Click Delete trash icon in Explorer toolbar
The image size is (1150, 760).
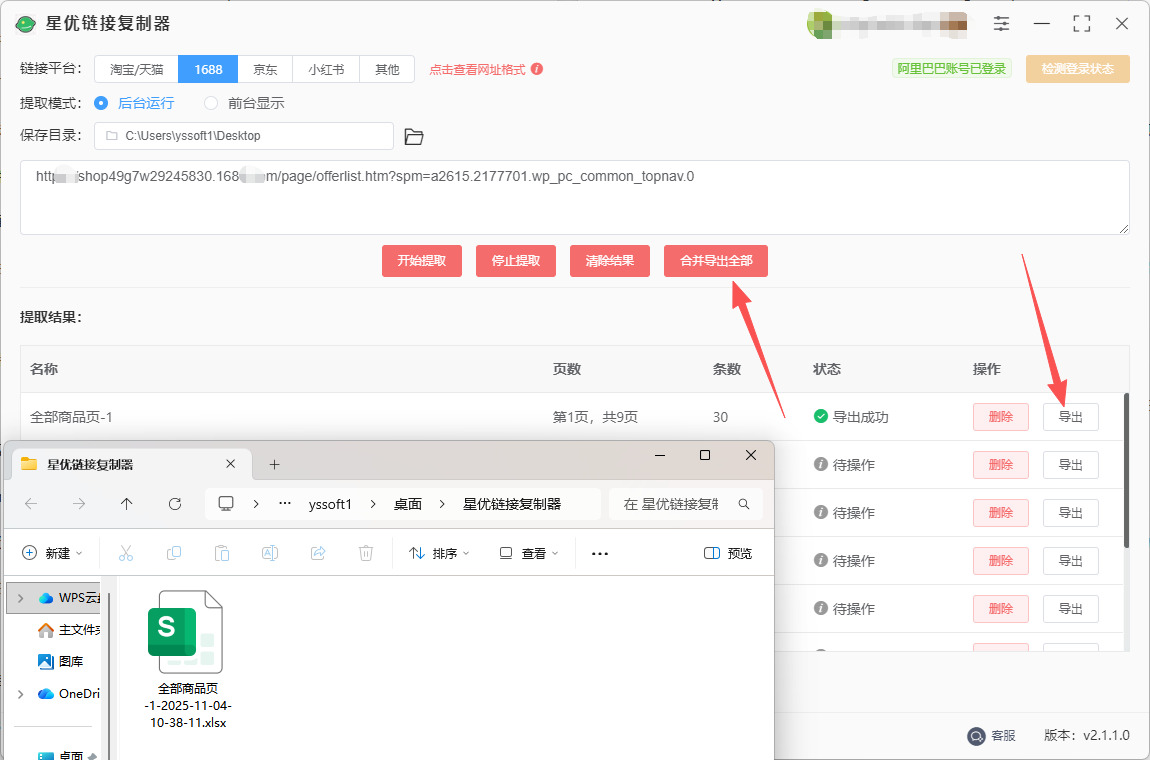tap(366, 553)
